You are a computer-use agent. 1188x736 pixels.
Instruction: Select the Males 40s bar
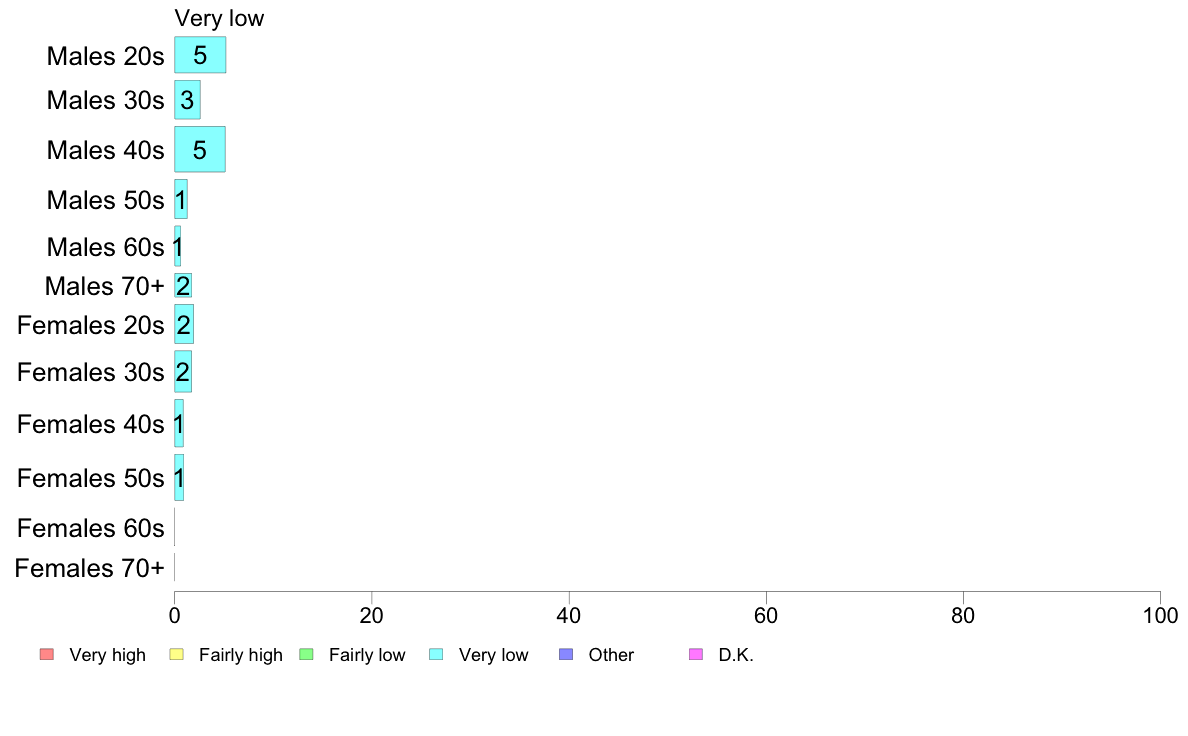click(200, 149)
